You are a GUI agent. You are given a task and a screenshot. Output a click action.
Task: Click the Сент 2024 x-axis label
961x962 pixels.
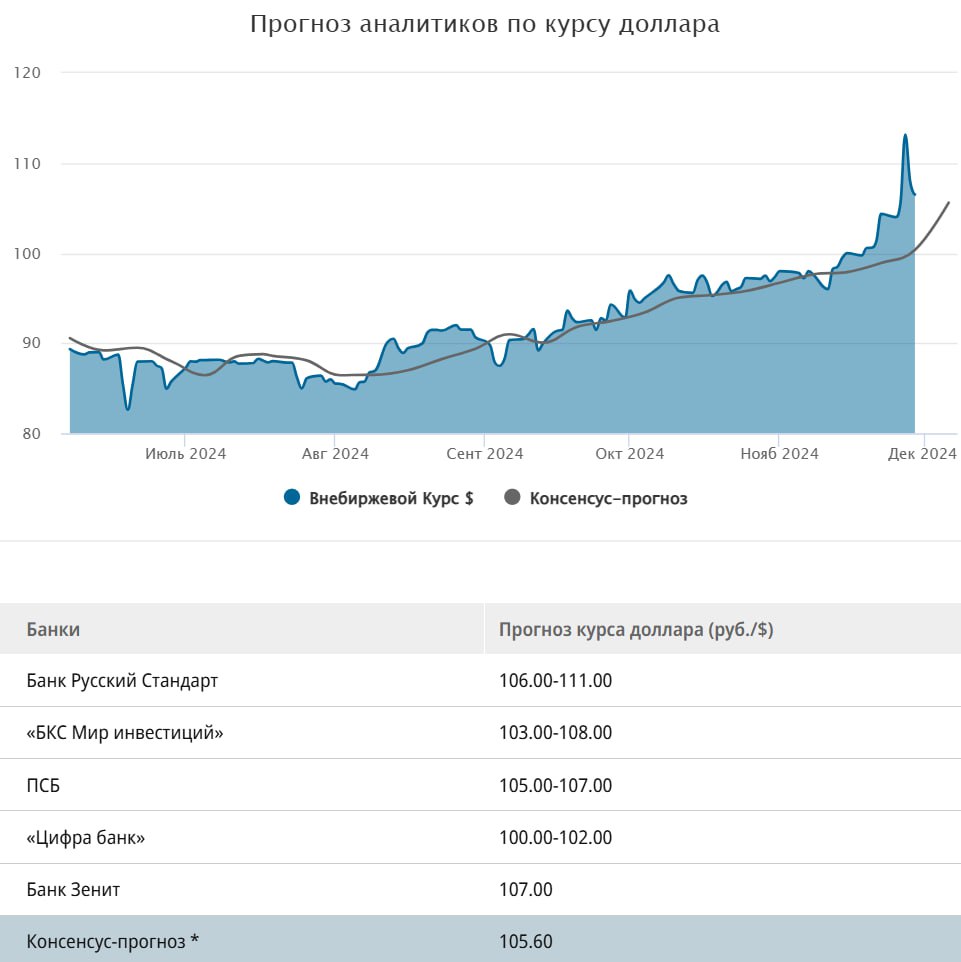pos(485,454)
